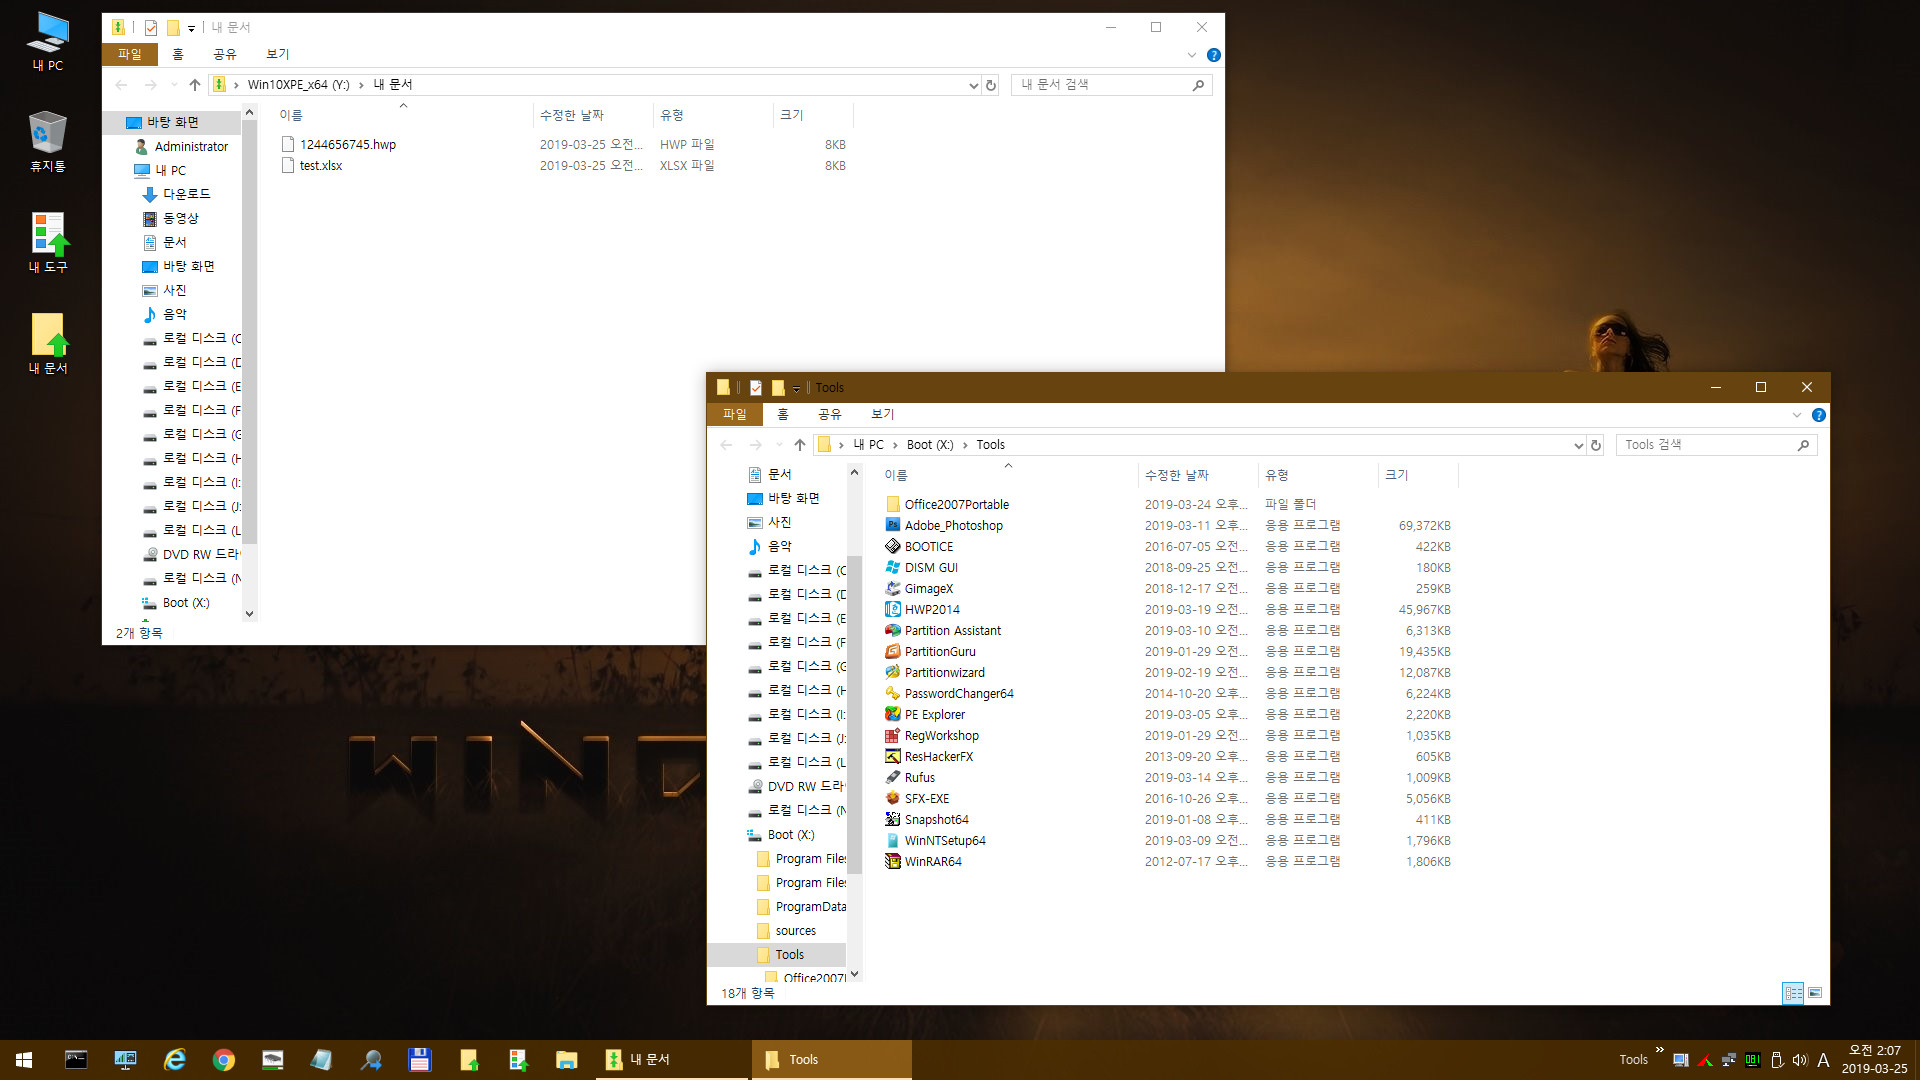The image size is (1920, 1080).
Task: Sort by 수정한 날짜 column in Tools window
Action: [x=1197, y=475]
